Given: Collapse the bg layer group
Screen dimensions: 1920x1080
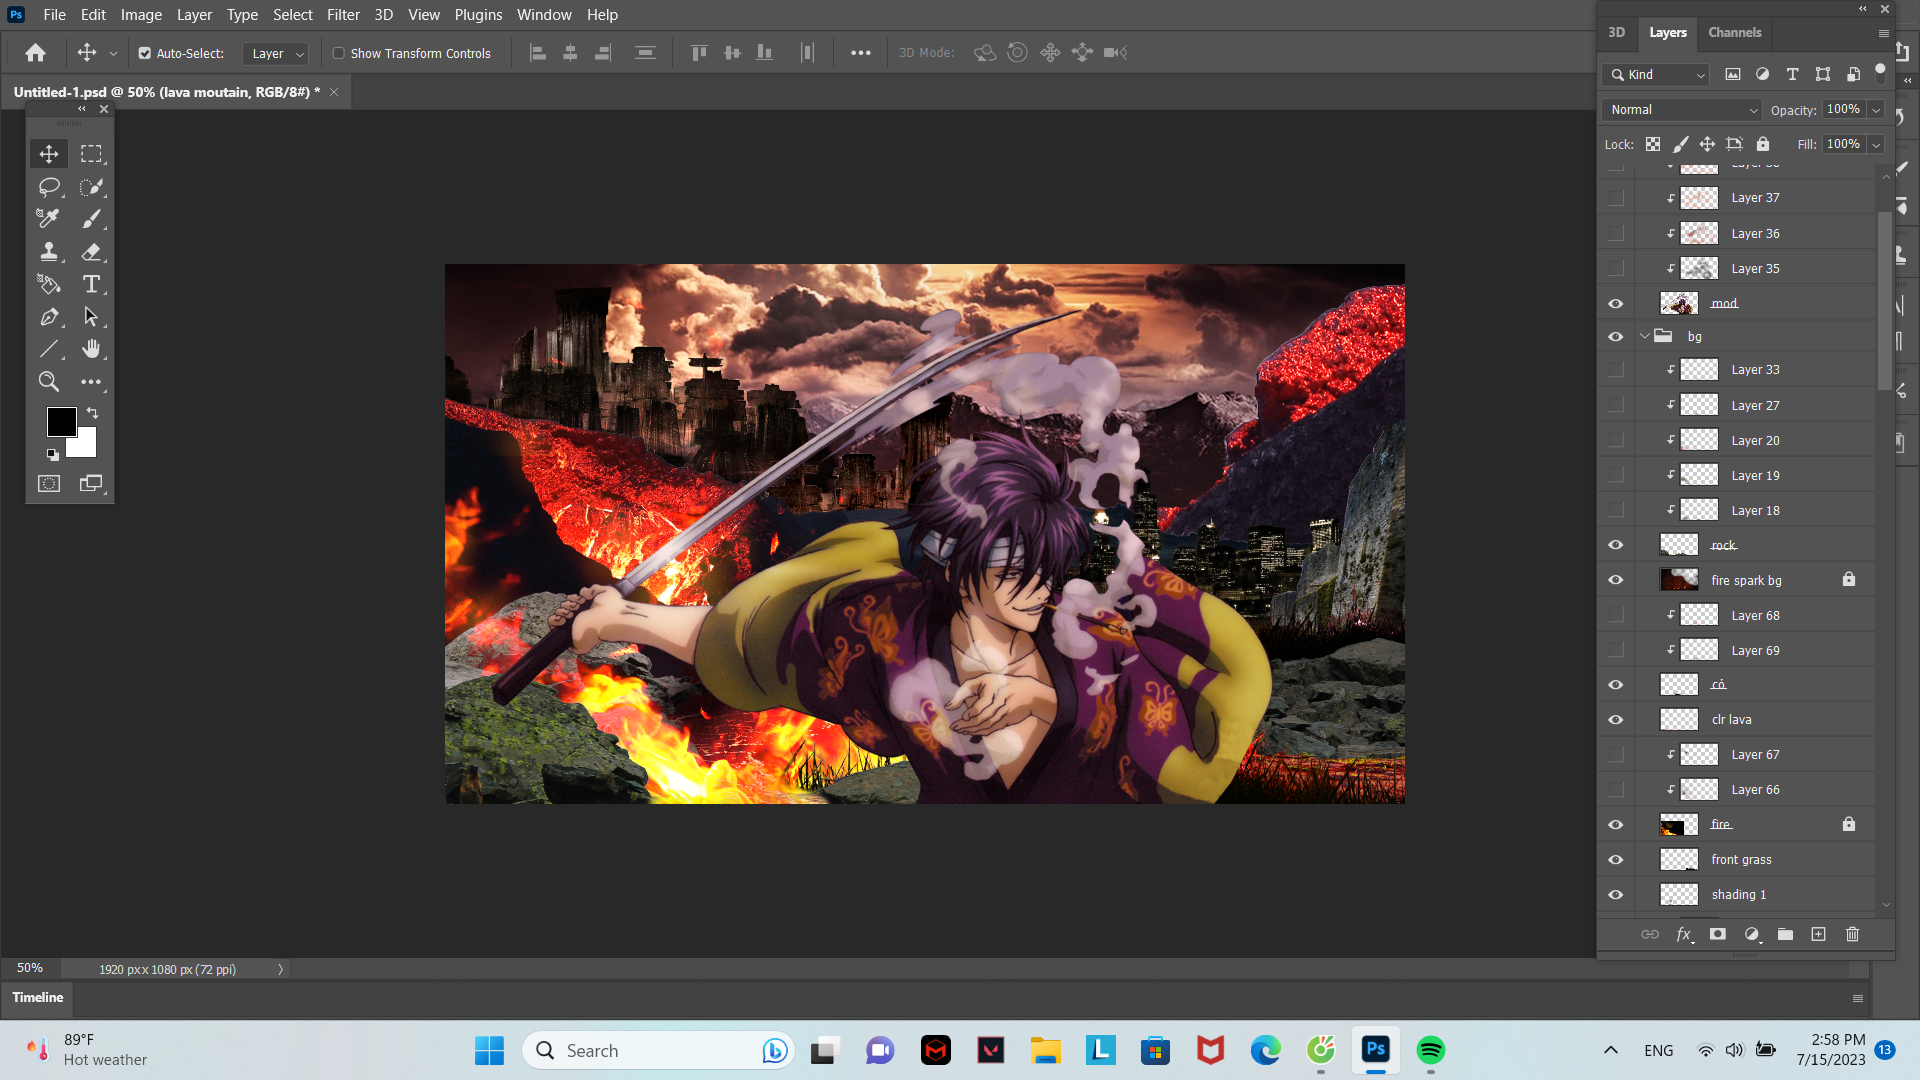Looking at the screenshot, I should pyautogui.click(x=1645, y=336).
